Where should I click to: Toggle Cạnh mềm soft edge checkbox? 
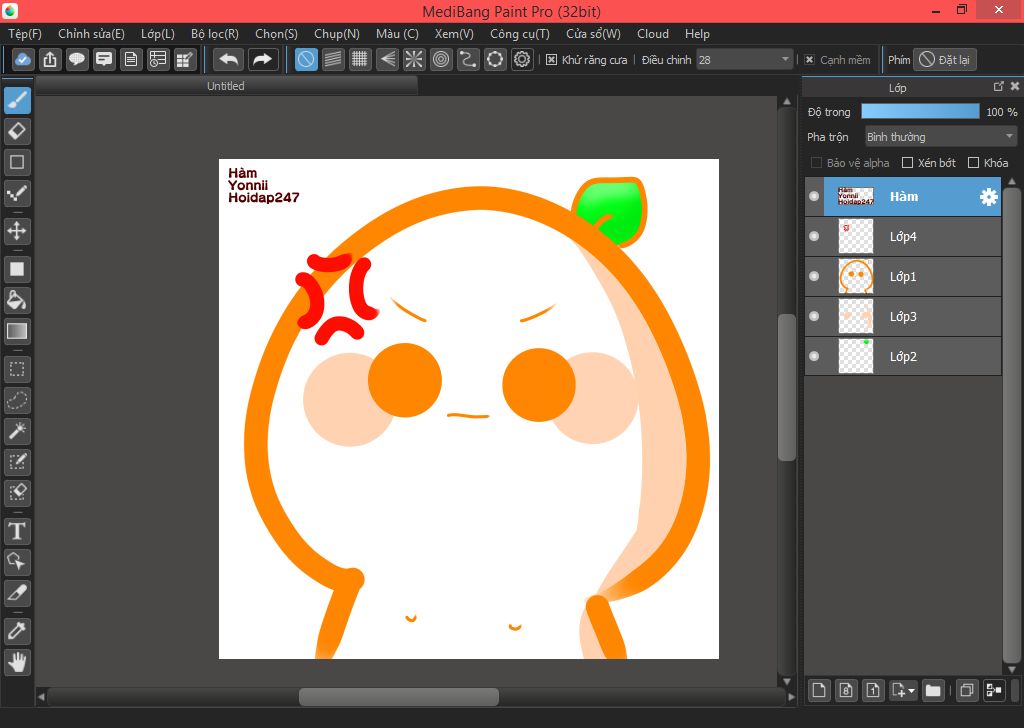point(810,60)
